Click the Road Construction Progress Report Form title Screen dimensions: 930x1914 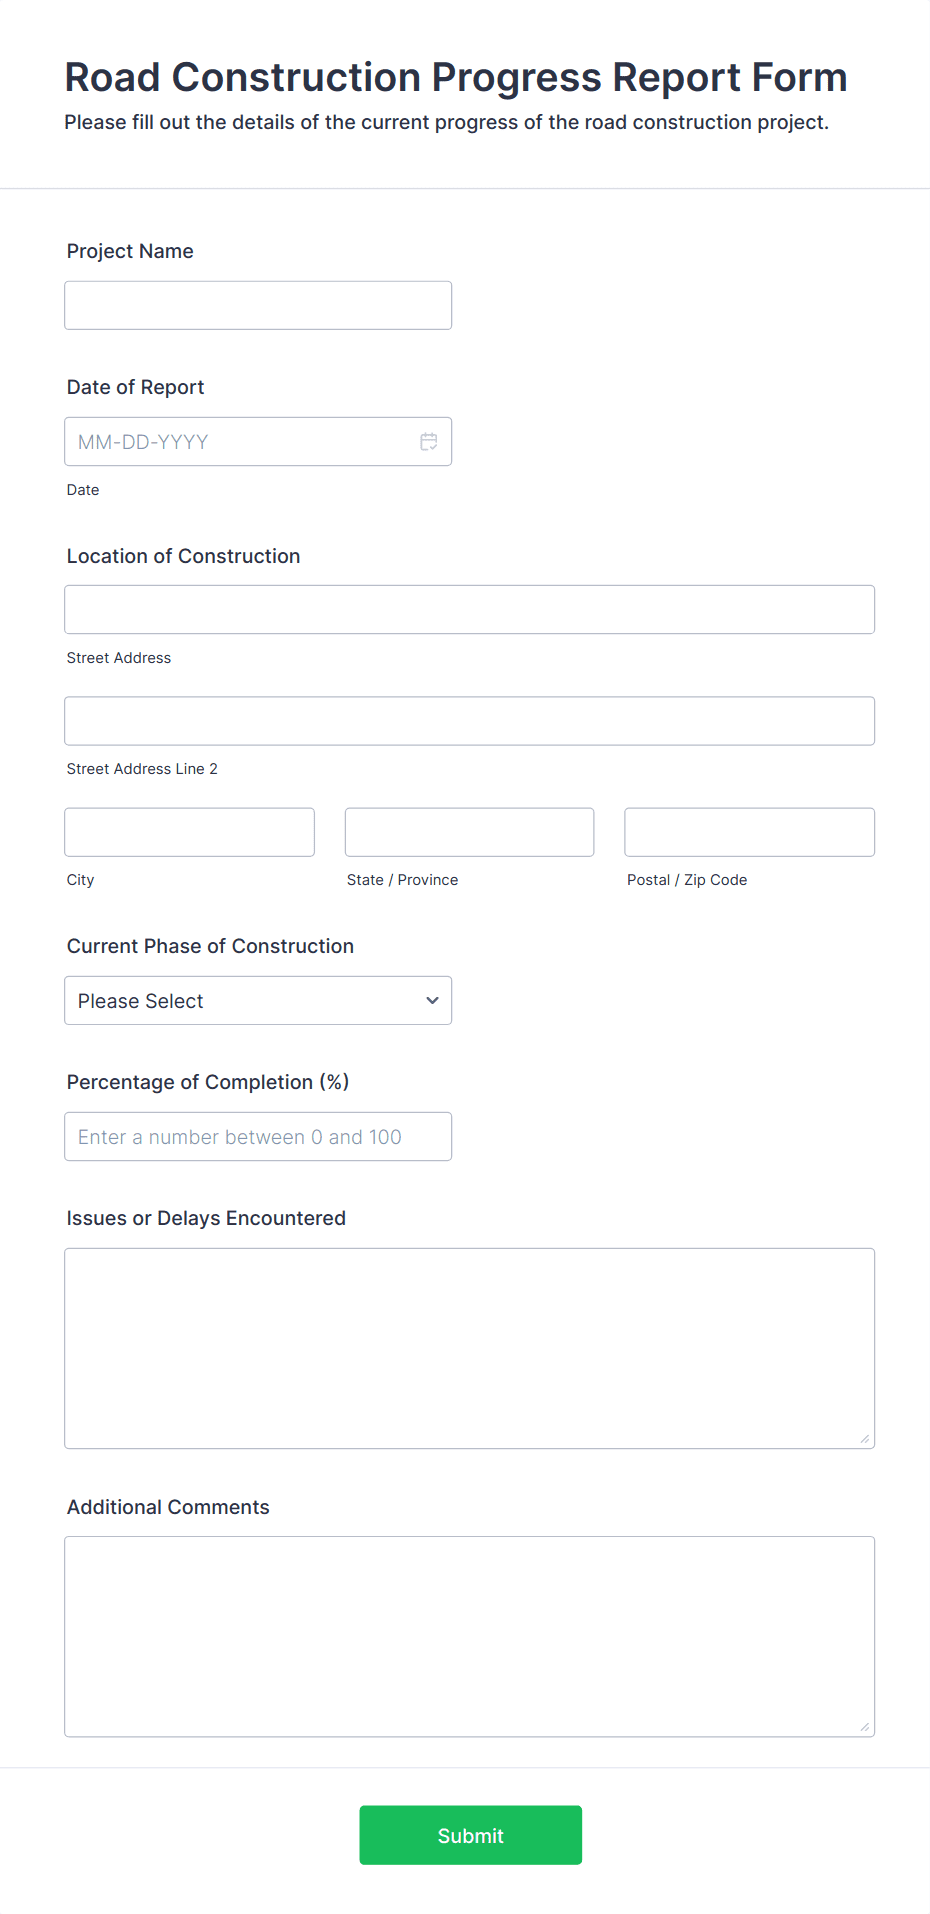(x=455, y=77)
